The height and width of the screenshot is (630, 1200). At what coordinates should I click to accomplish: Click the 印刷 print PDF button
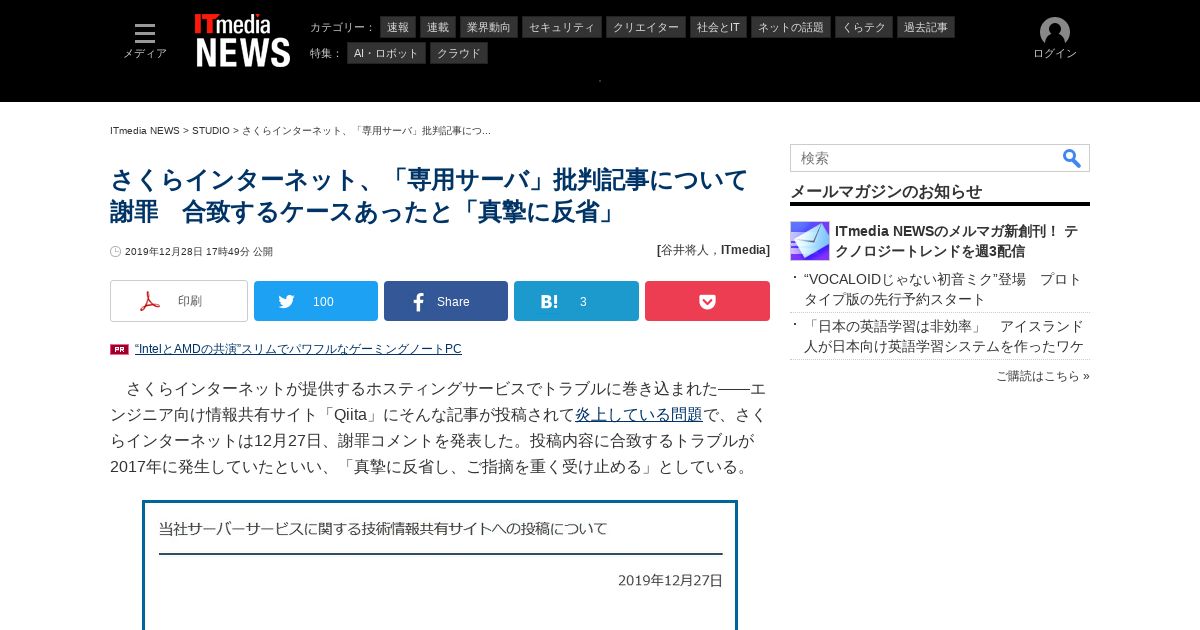click(x=179, y=301)
